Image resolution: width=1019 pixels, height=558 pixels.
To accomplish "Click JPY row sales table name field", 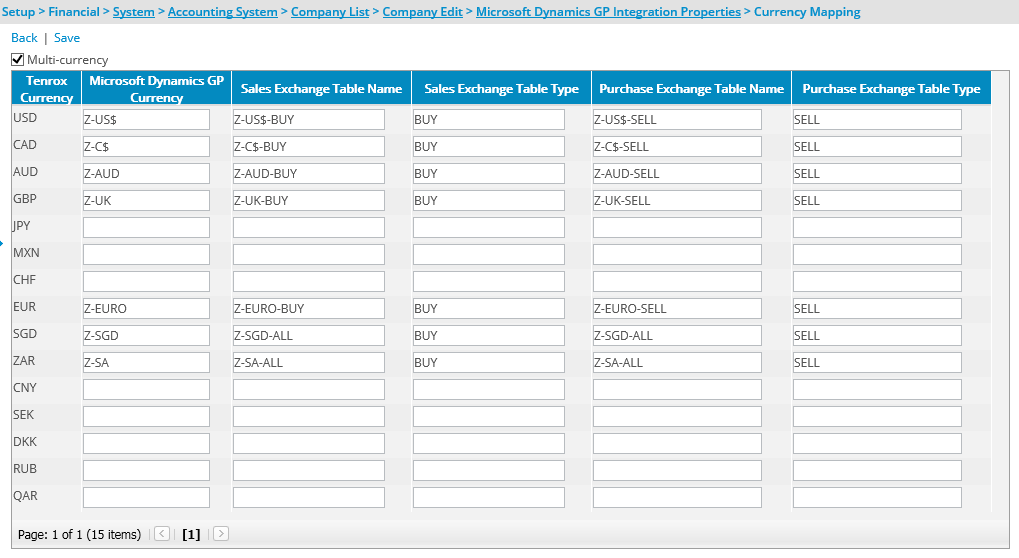I will click(309, 227).
